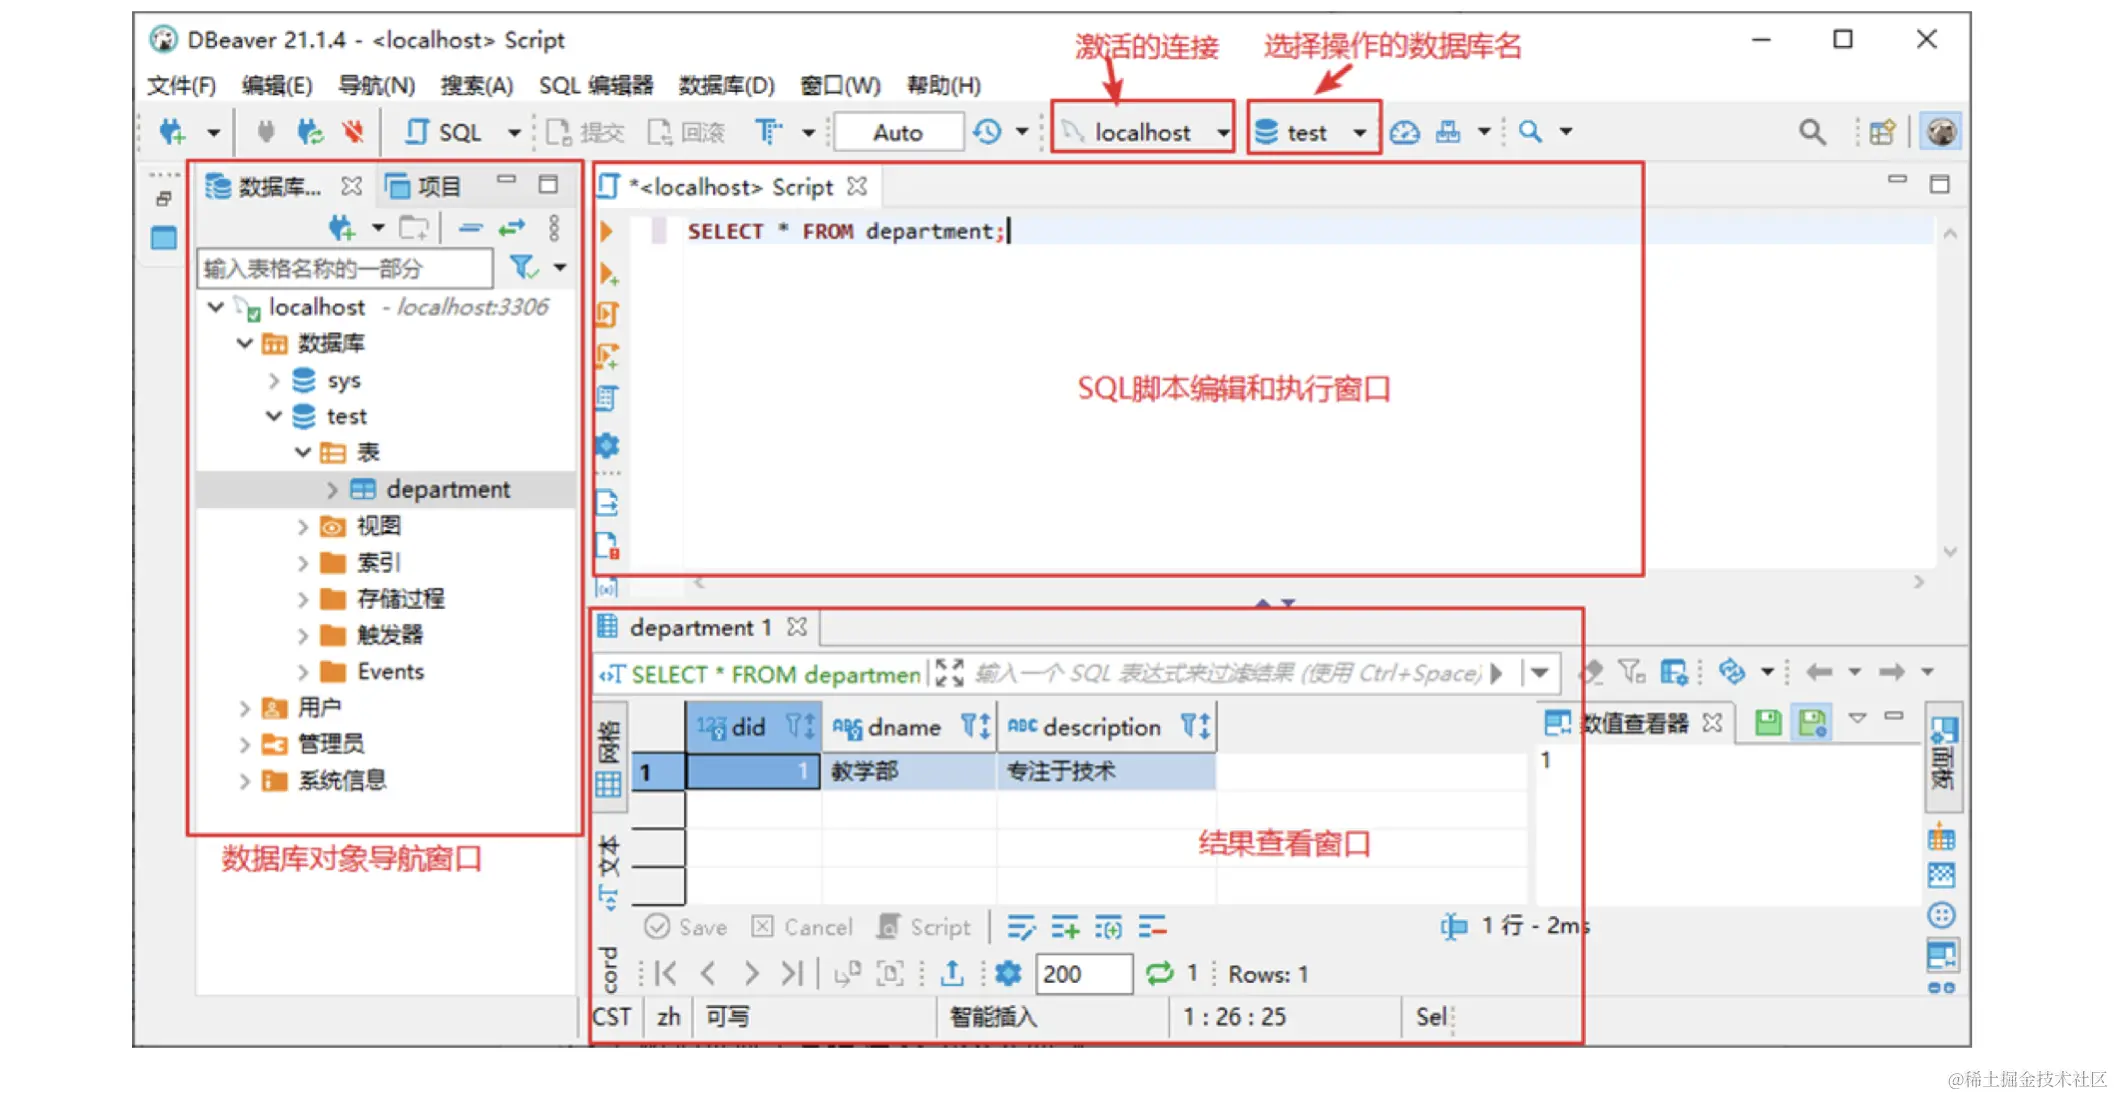Click the refresh results green icon
Viewport: 2114px width, 1096px height.
click(1159, 973)
